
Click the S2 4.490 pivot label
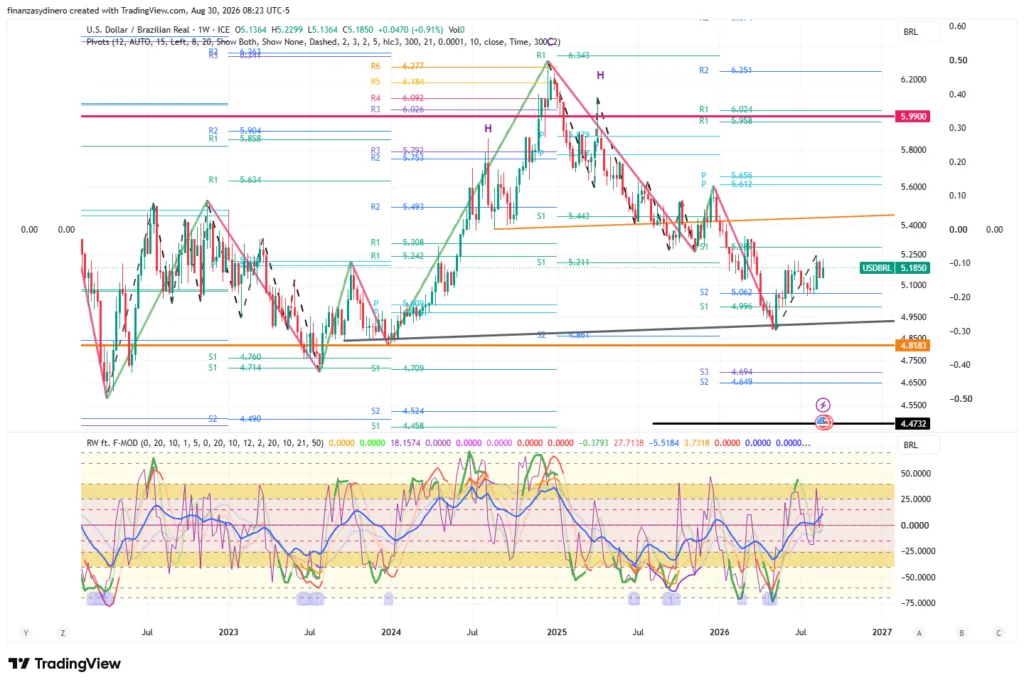[235, 419]
